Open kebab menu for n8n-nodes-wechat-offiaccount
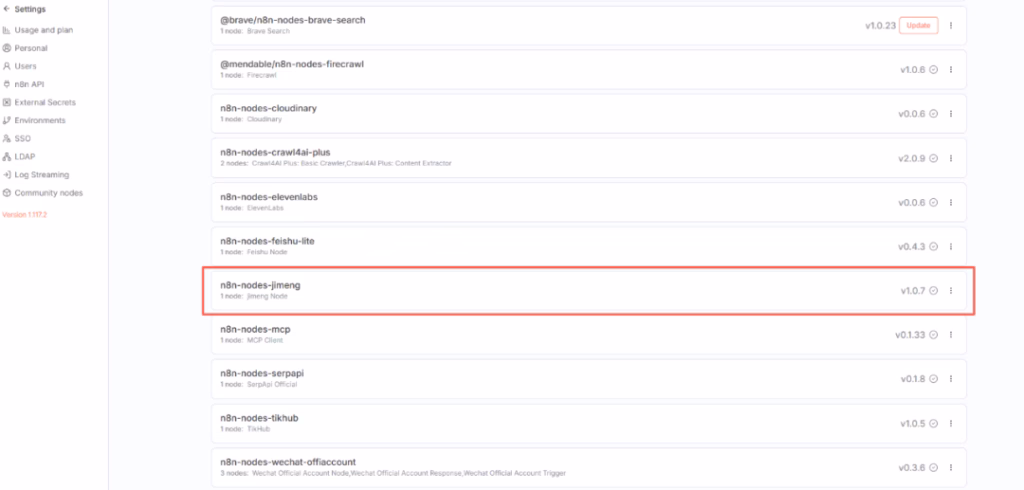Image resolution: width=1024 pixels, height=490 pixels. pos(950,467)
